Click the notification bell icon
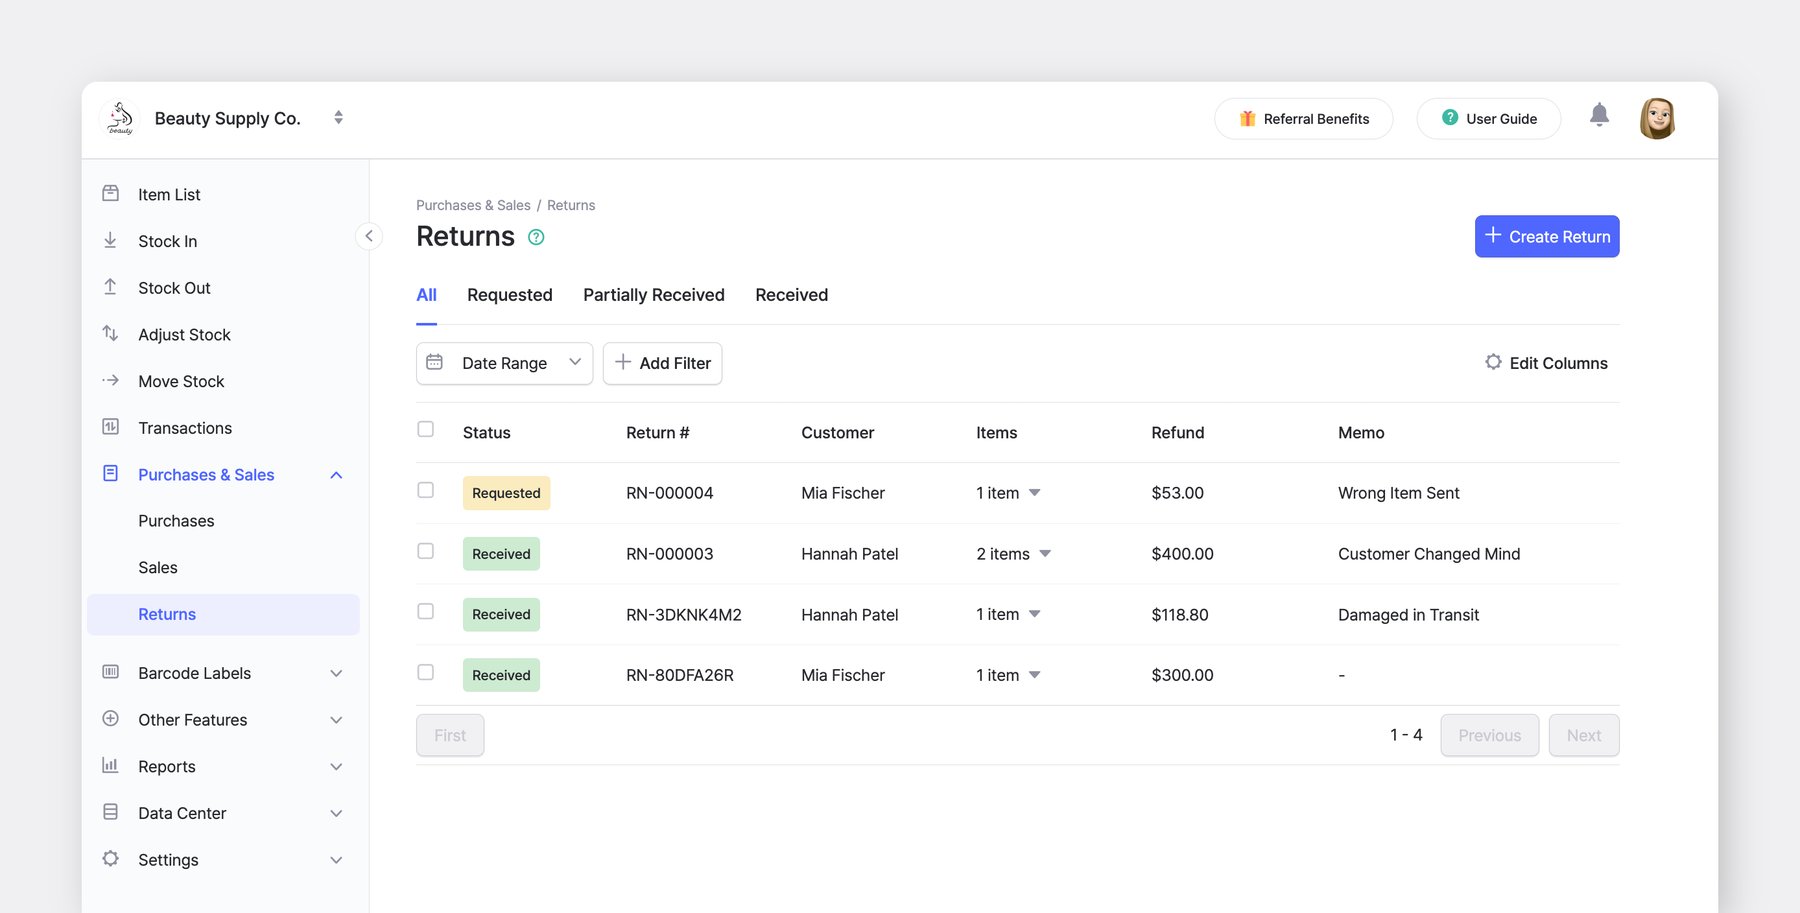This screenshot has width=1800, height=913. pos(1599,116)
